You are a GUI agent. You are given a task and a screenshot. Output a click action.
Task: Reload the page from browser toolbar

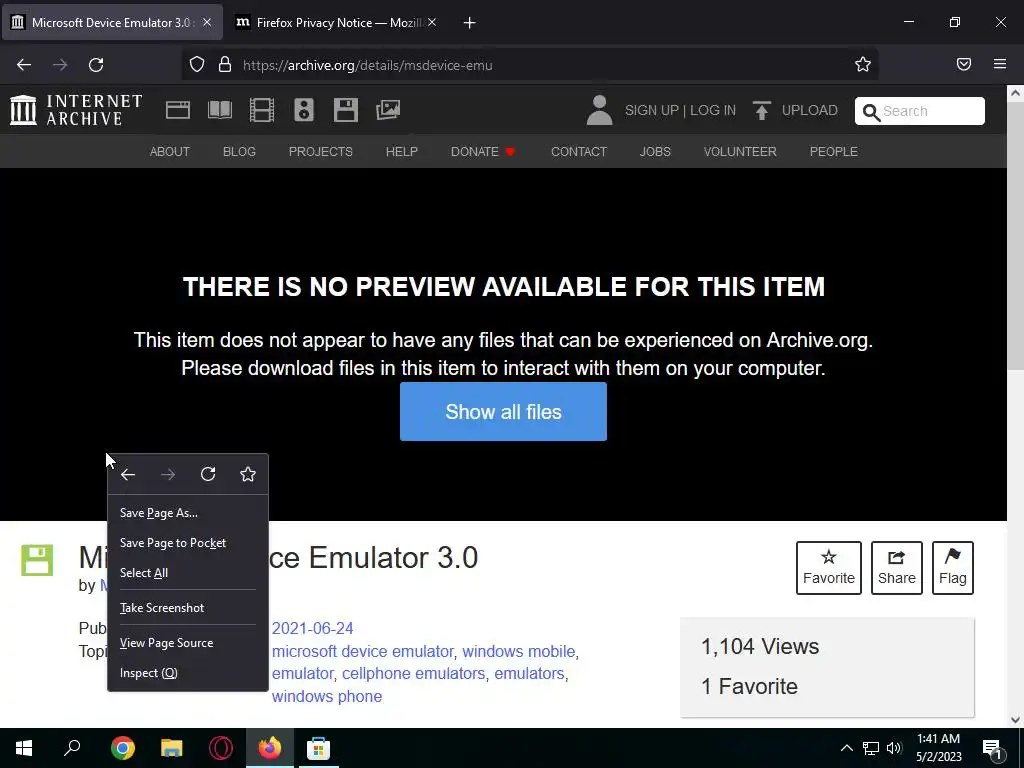point(96,65)
